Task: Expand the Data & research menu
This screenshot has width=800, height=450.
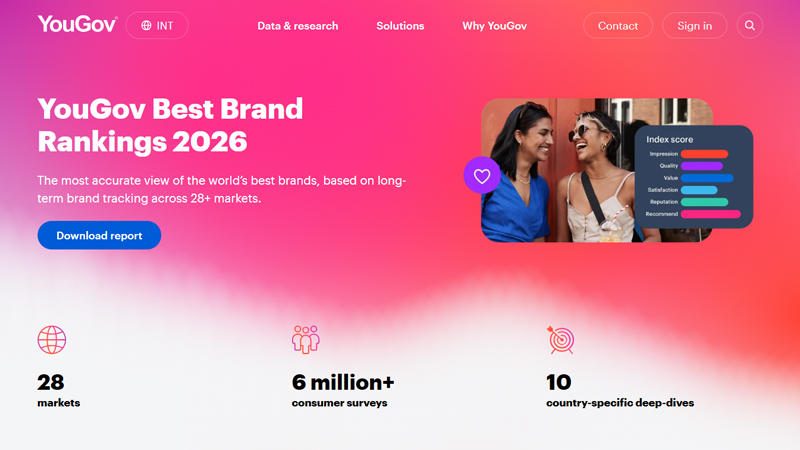Action: [297, 26]
